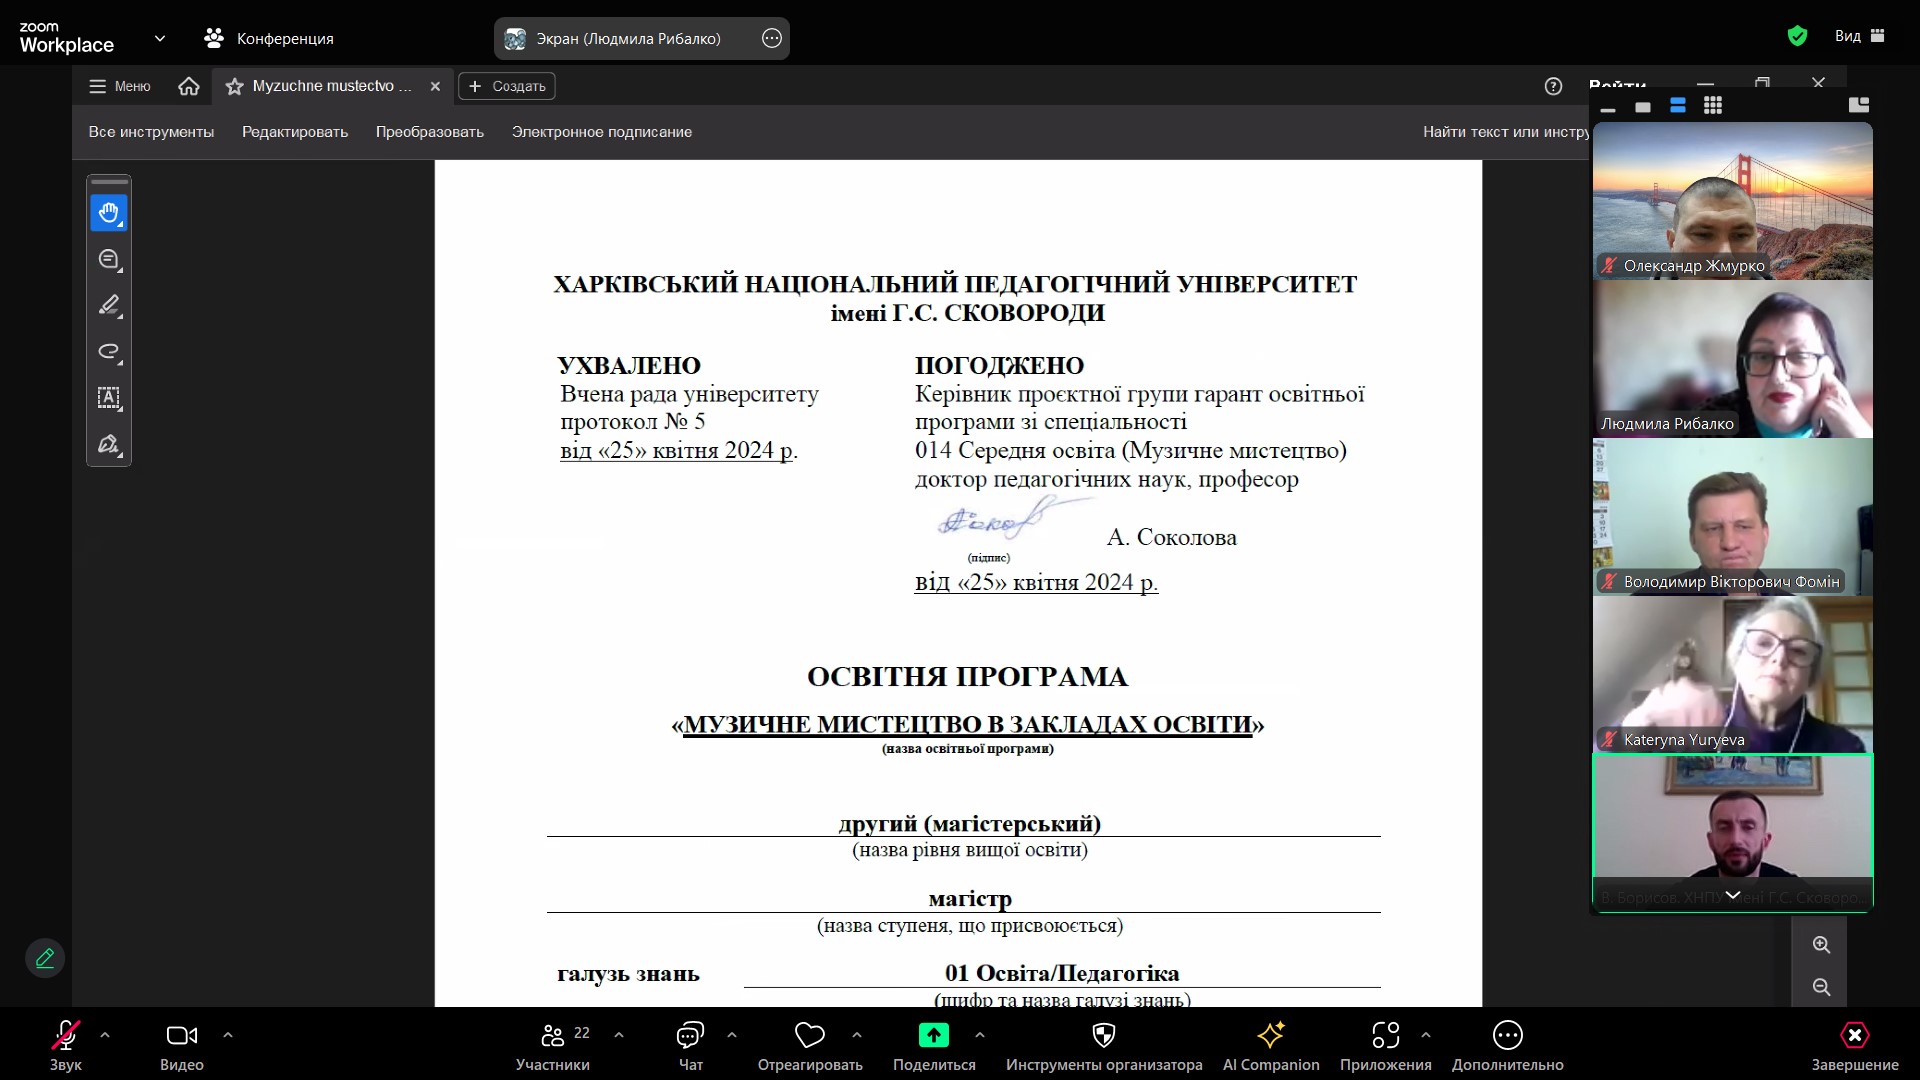Open screen share options ellipsis
The image size is (1920, 1080).
772,39
